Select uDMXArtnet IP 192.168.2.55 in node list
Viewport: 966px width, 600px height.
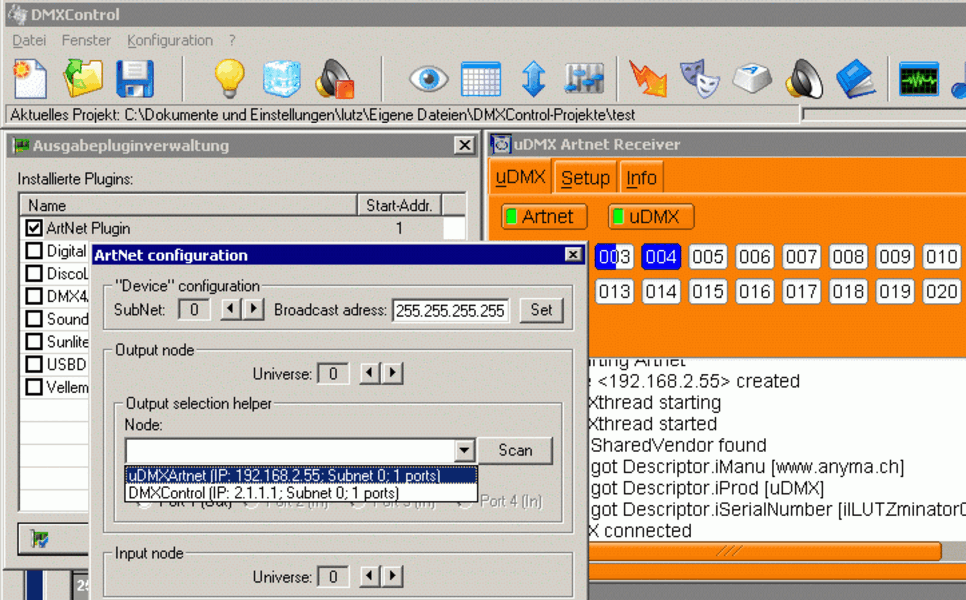click(x=301, y=475)
